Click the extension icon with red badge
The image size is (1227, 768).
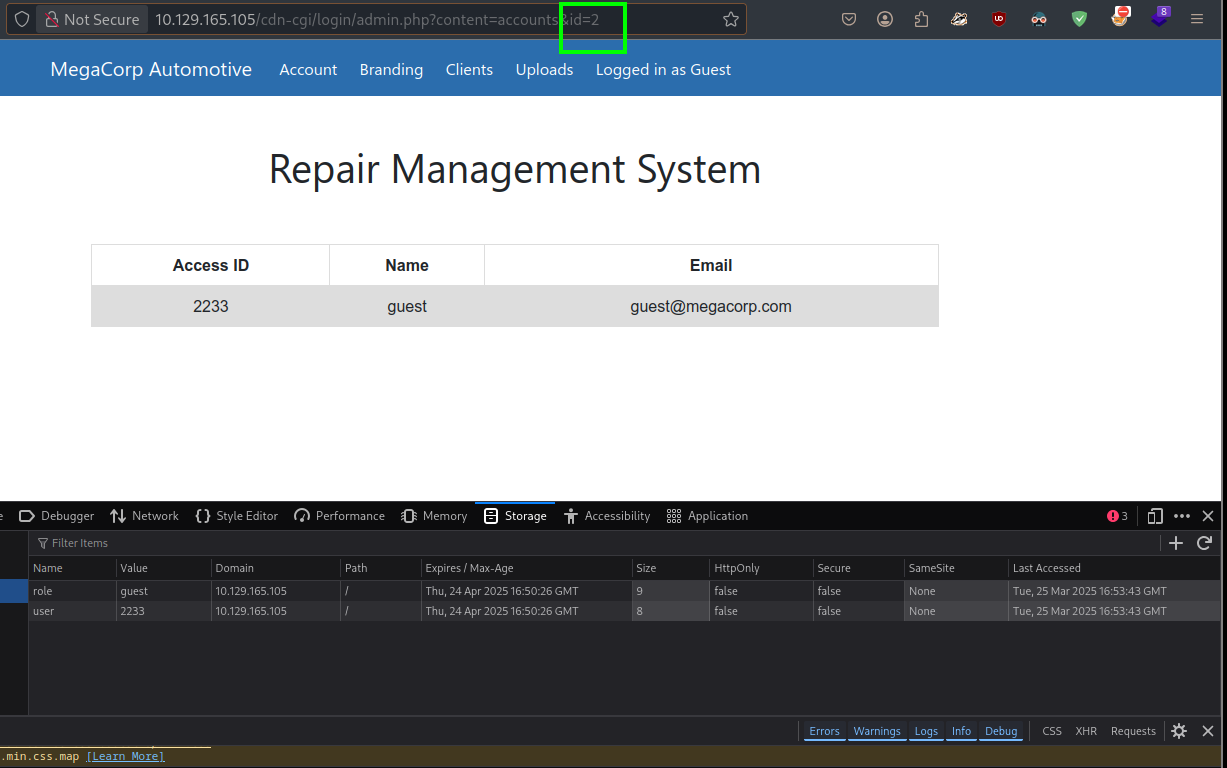coord(1121,17)
